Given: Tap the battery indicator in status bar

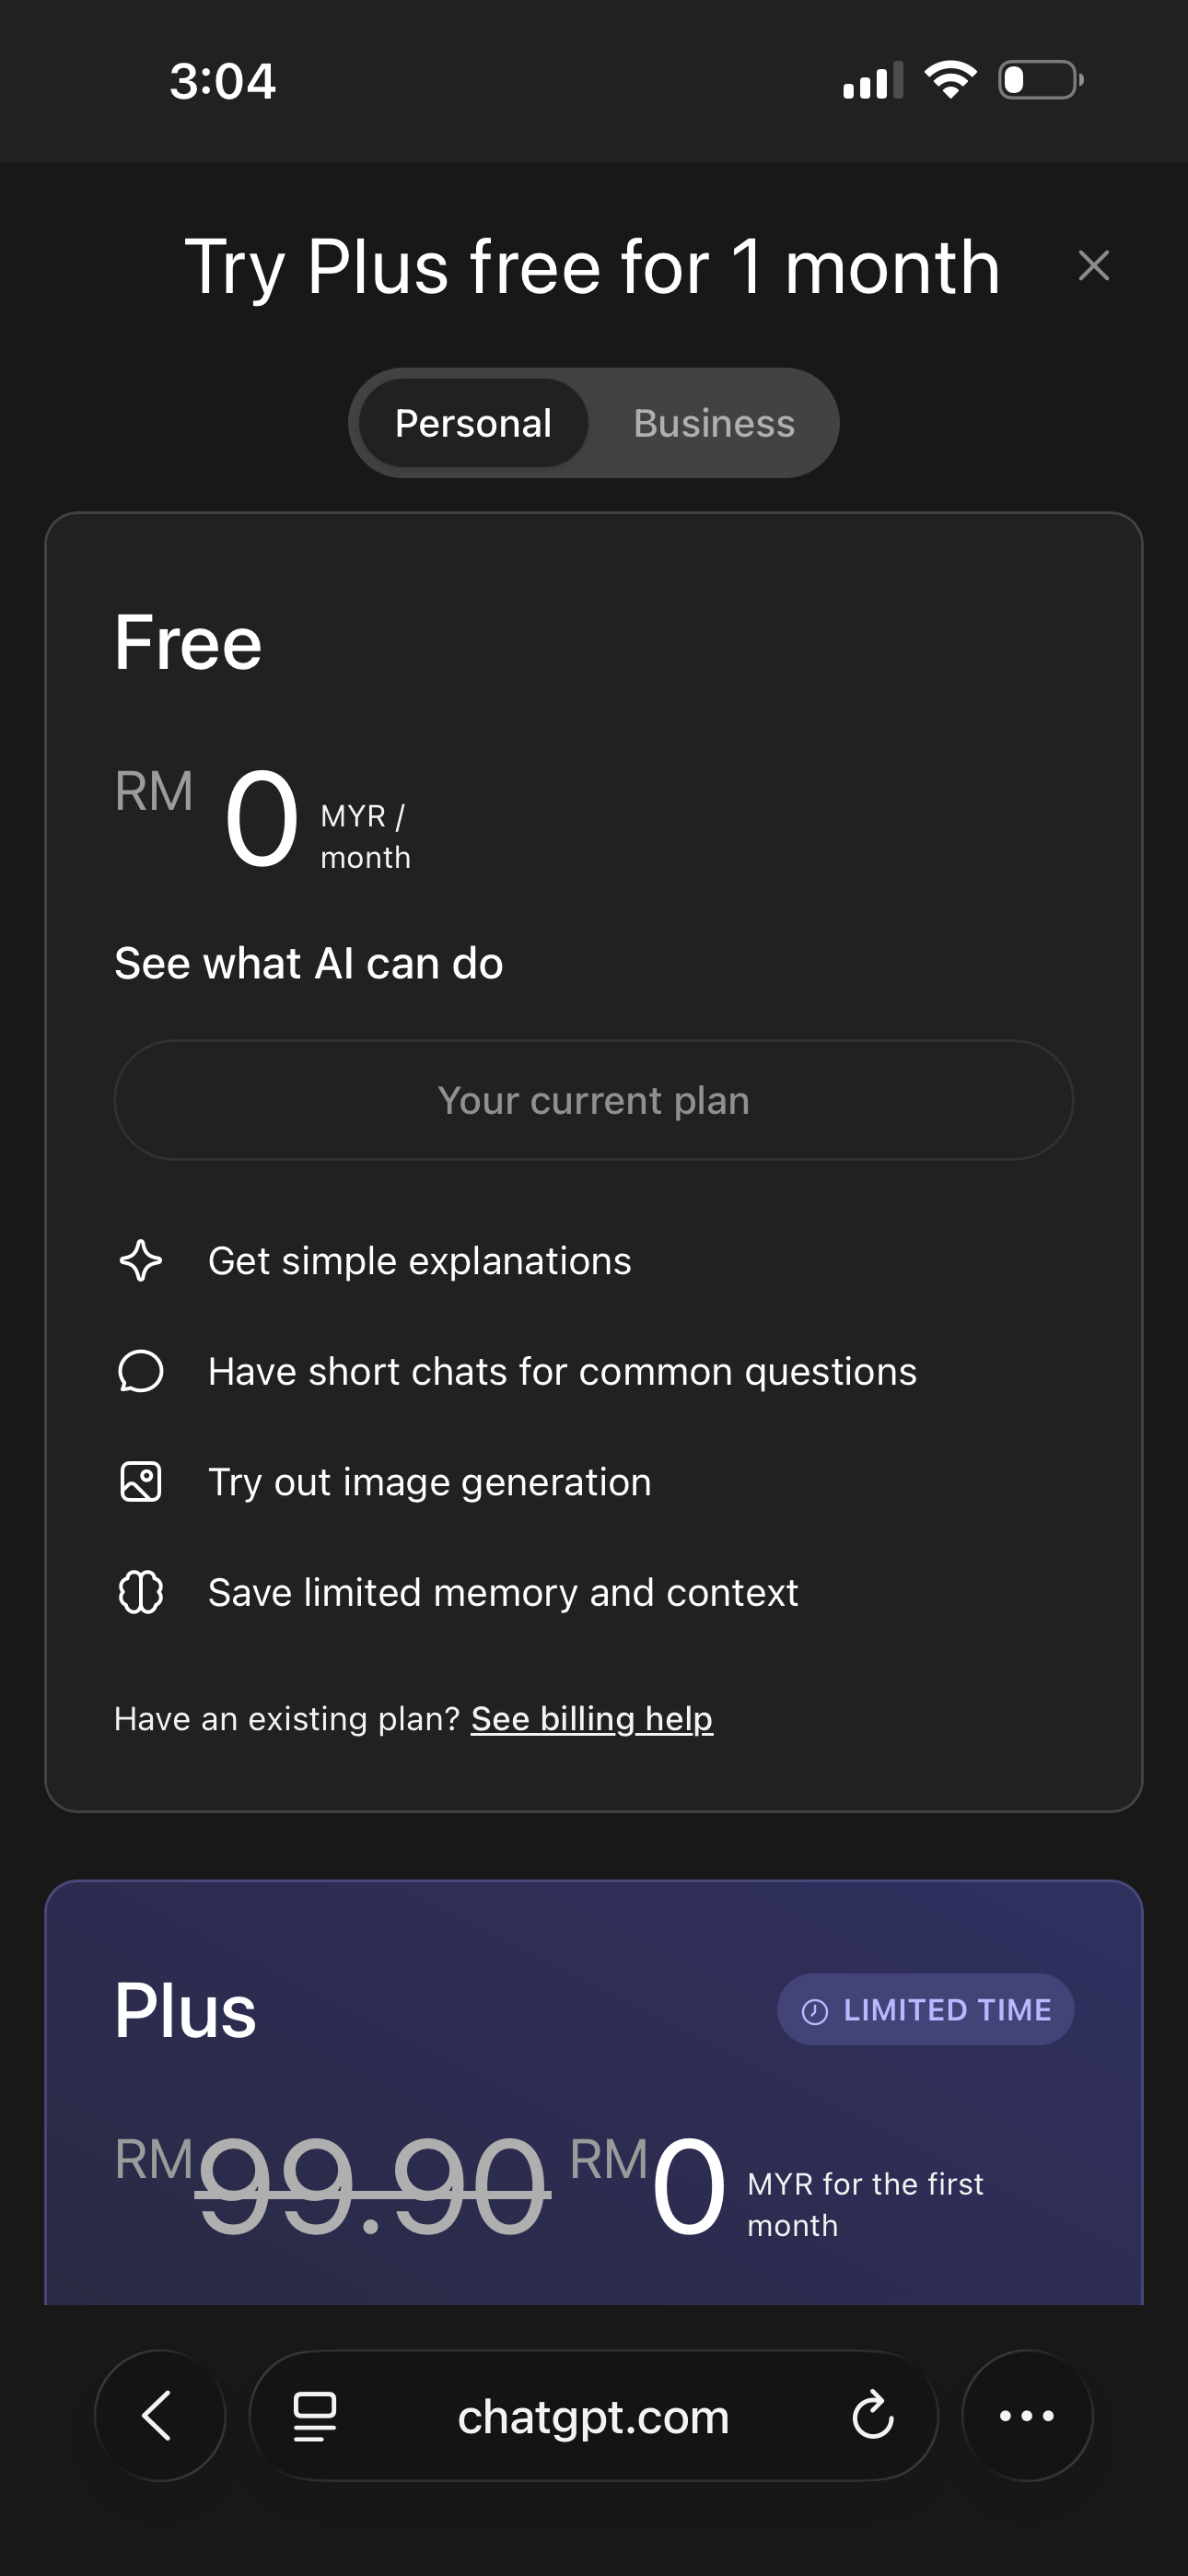Looking at the screenshot, I should tap(1040, 80).
